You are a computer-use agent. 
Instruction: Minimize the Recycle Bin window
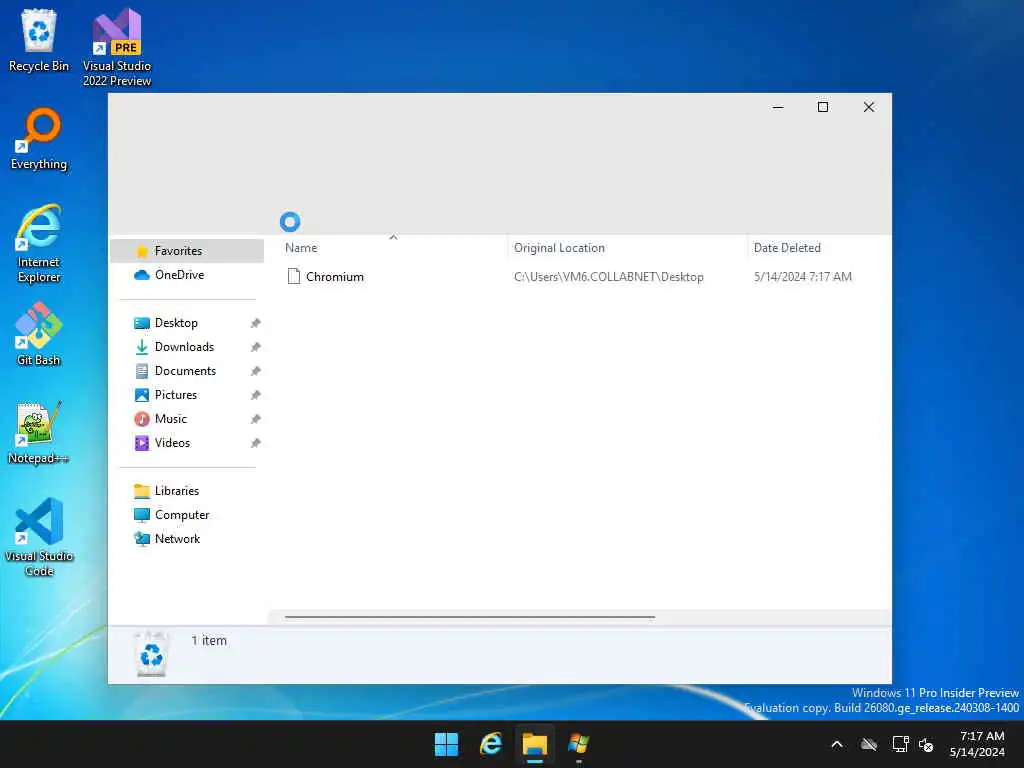point(778,107)
